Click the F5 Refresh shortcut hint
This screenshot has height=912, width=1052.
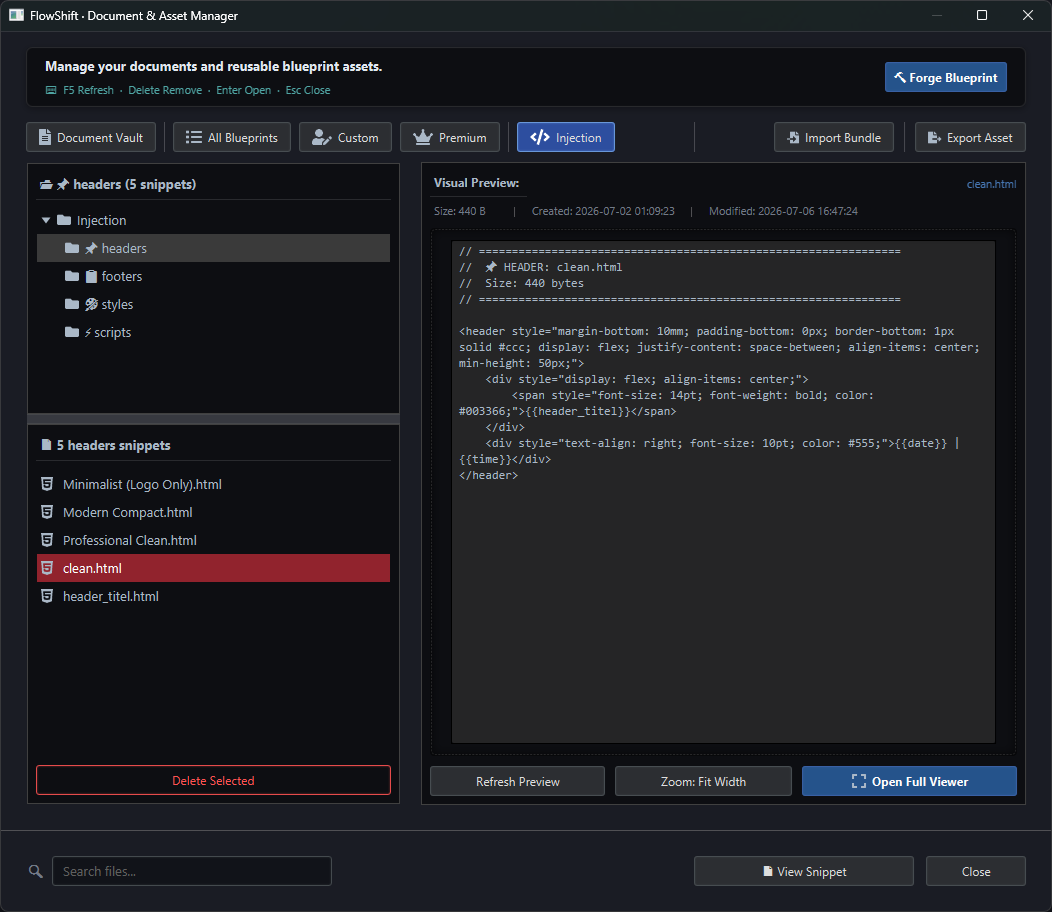coord(89,90)
